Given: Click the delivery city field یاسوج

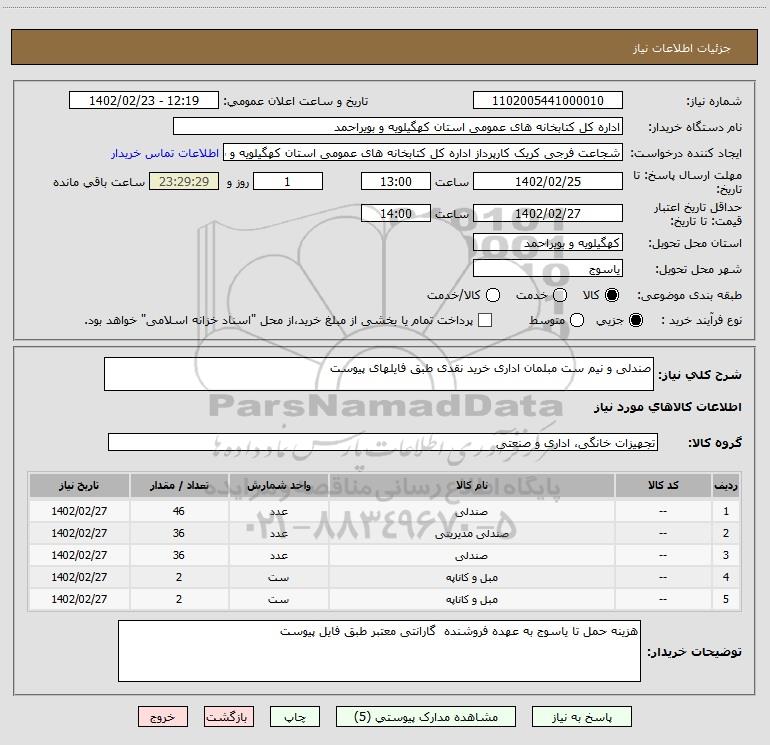Looking at the screenshot, I should click(x=548, y=269).
